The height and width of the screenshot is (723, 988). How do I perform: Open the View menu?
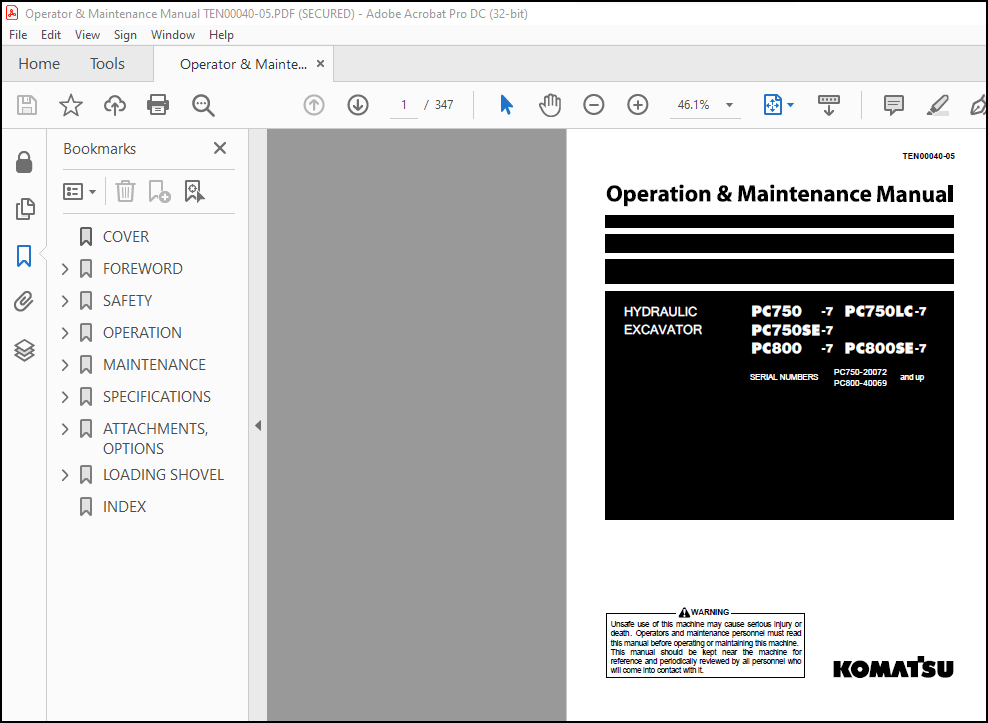[87, 35]
